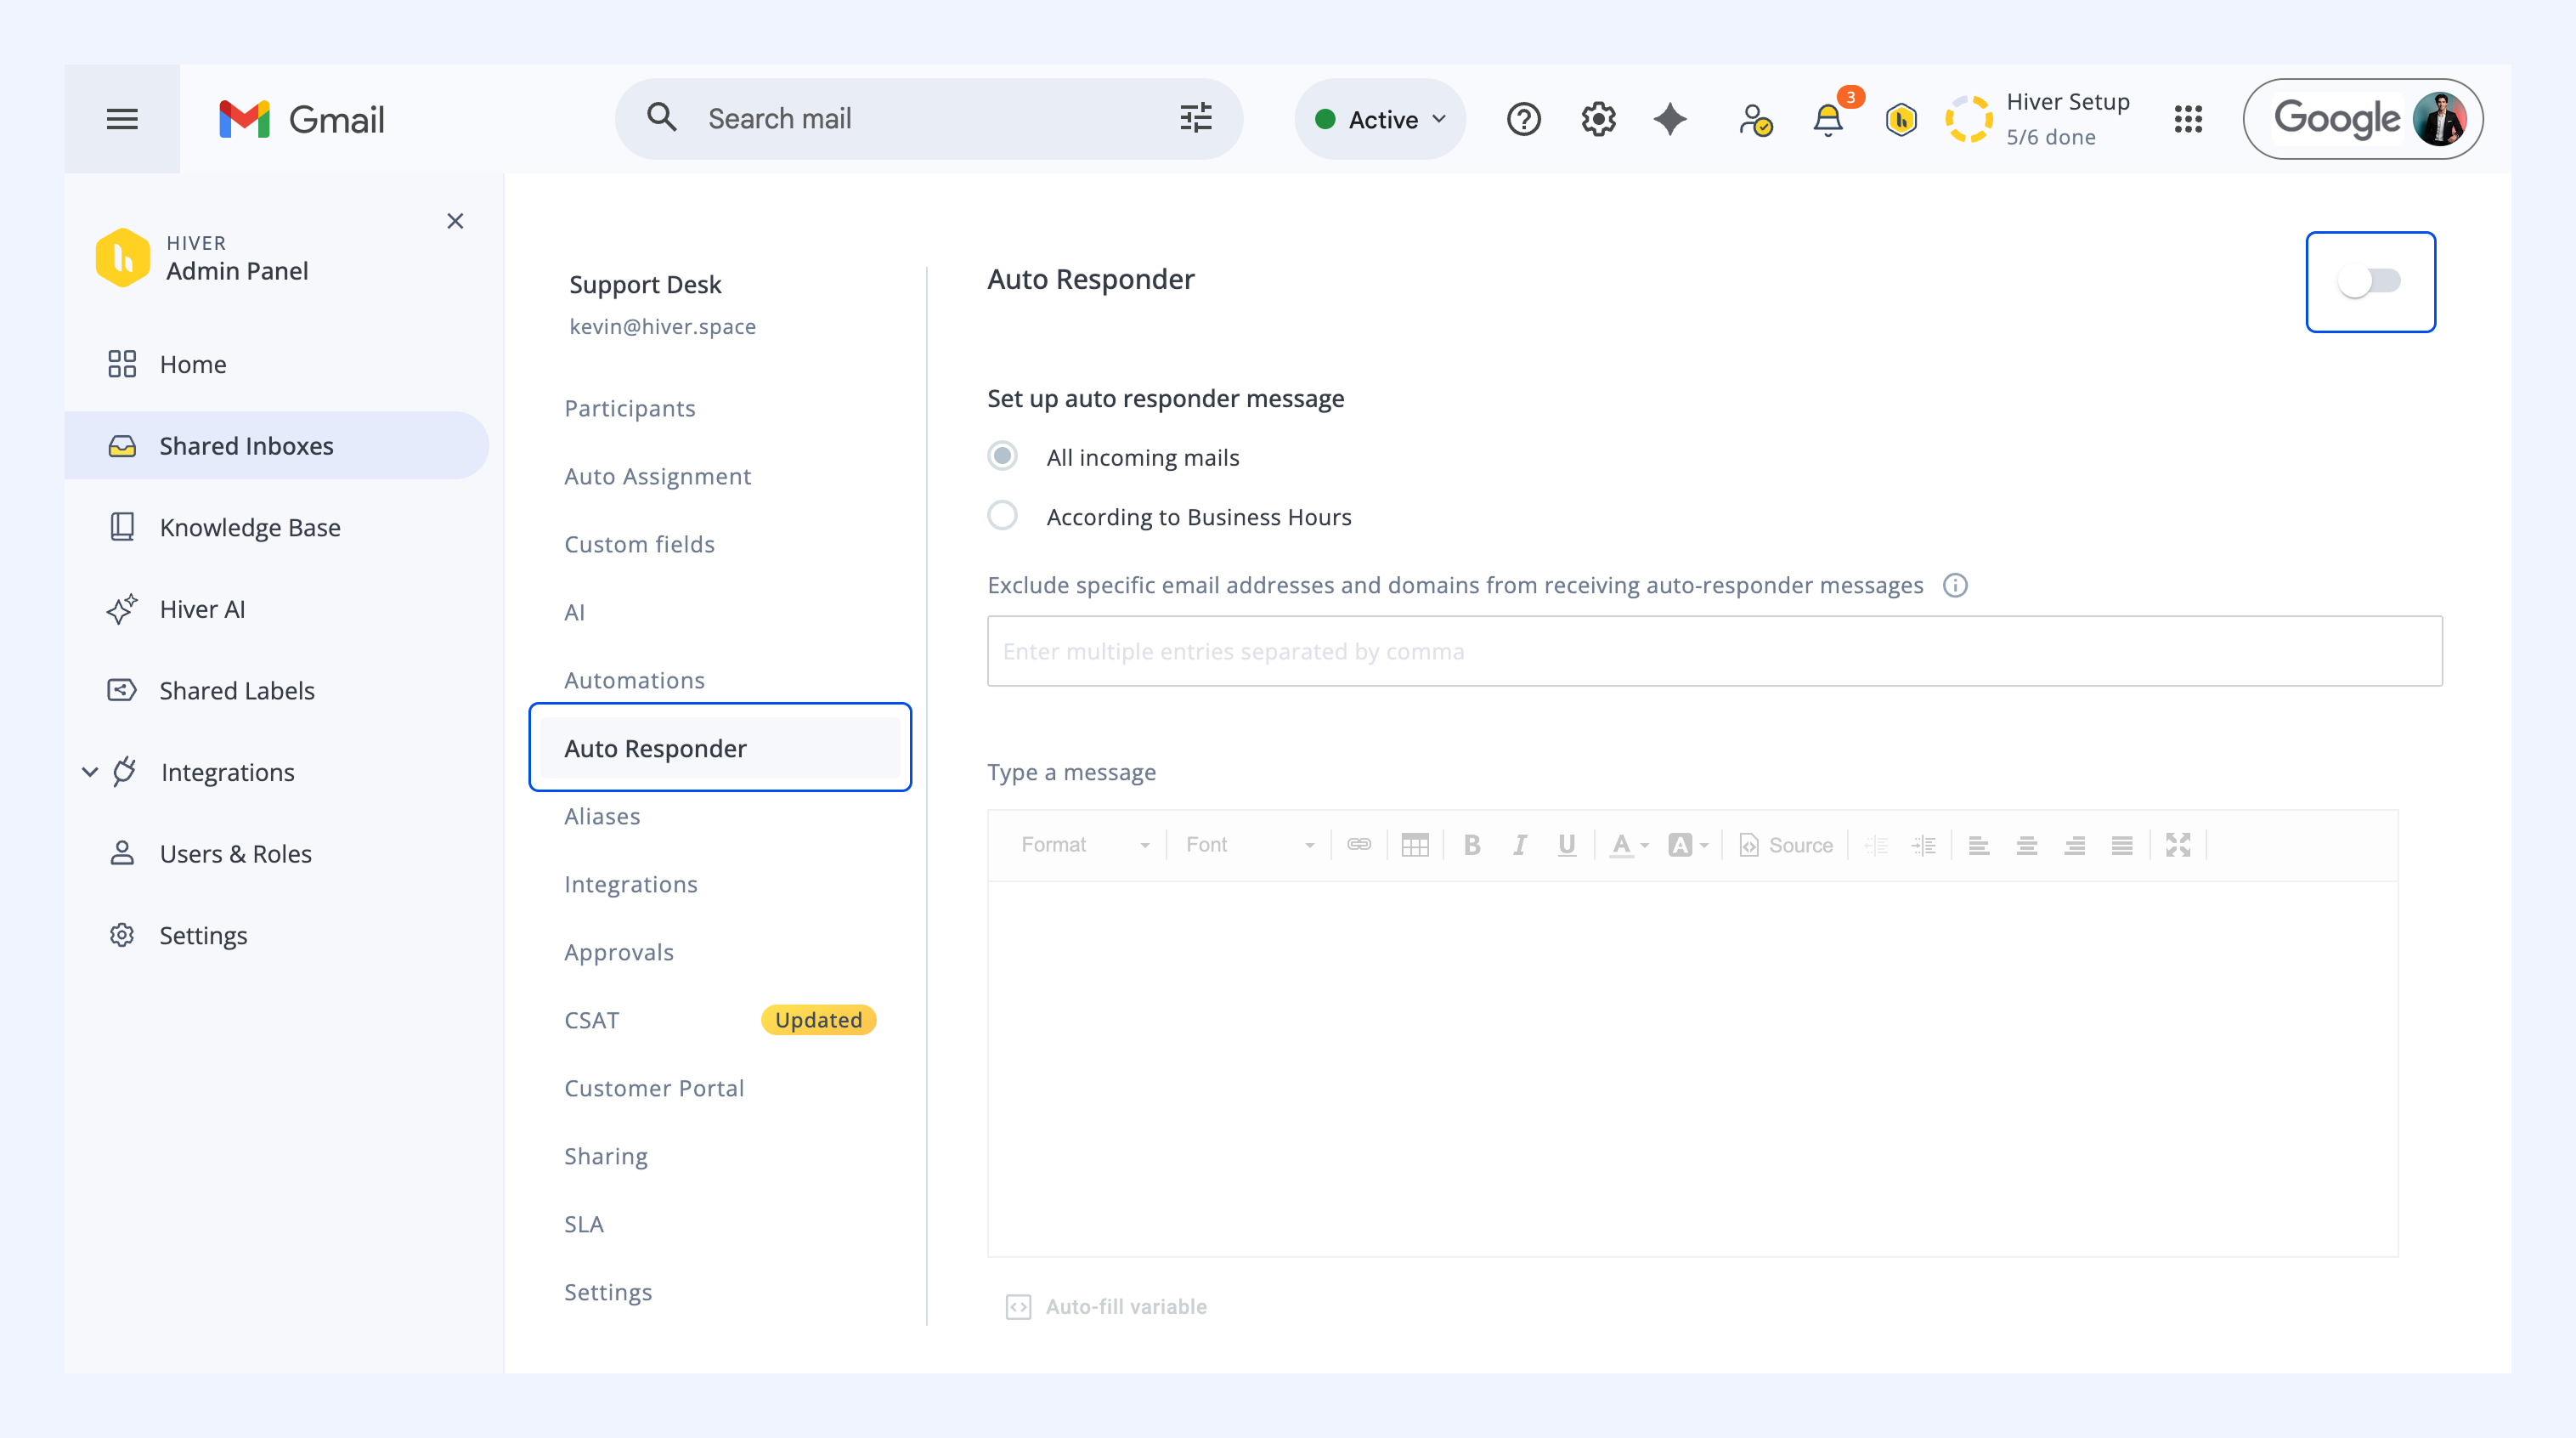Increase indent in the editor
Screen dimensions: 2576x1438
tap(1924, 845)
